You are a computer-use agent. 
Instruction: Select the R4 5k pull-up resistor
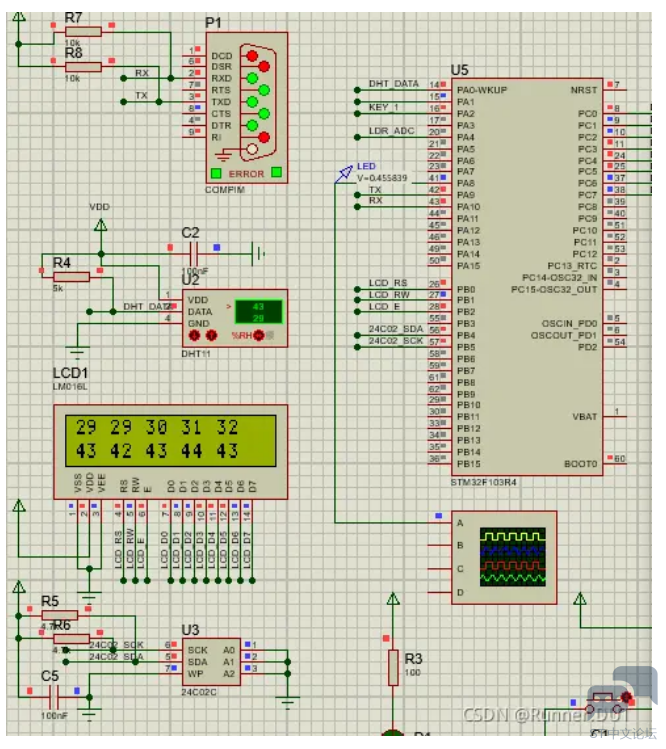coord(71,277)
